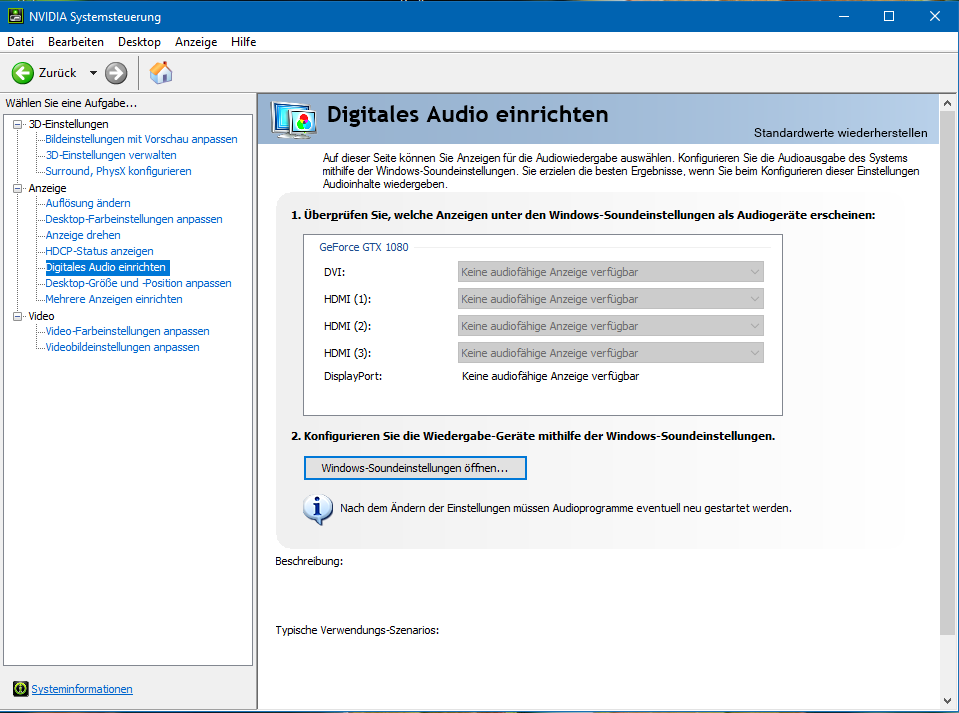Select Auflösung ändern in task tree

click(88, 203)
